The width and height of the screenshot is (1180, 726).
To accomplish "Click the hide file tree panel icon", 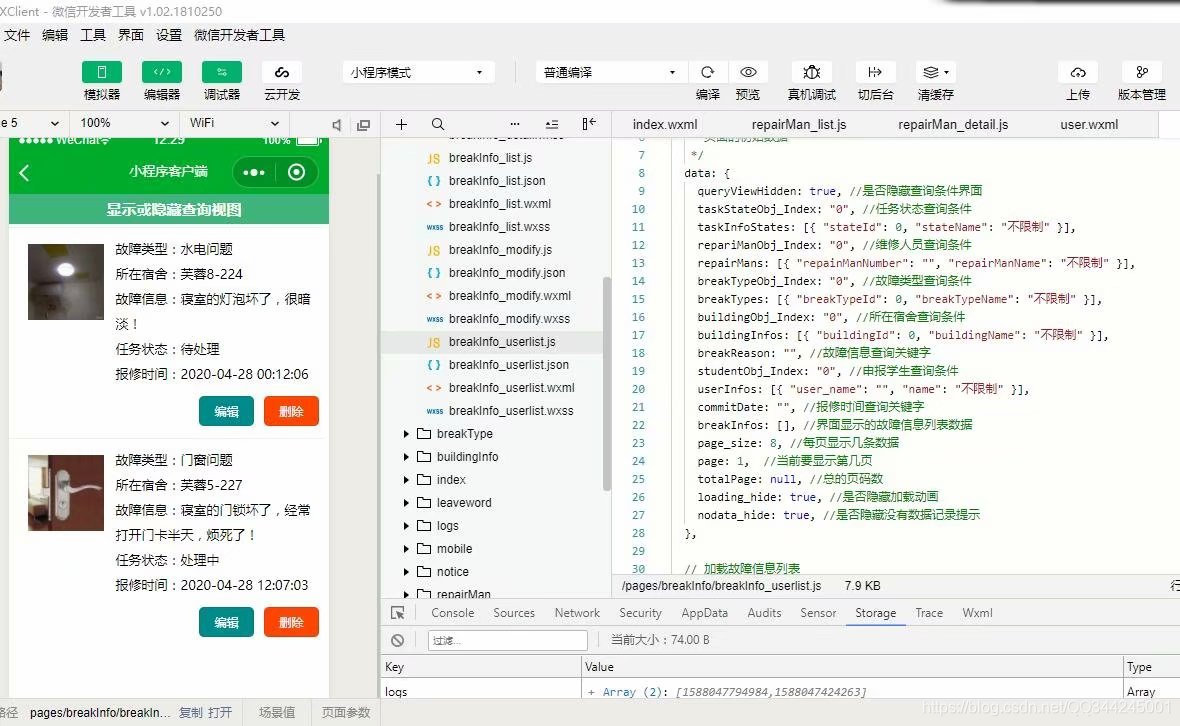I will [589, 123].
